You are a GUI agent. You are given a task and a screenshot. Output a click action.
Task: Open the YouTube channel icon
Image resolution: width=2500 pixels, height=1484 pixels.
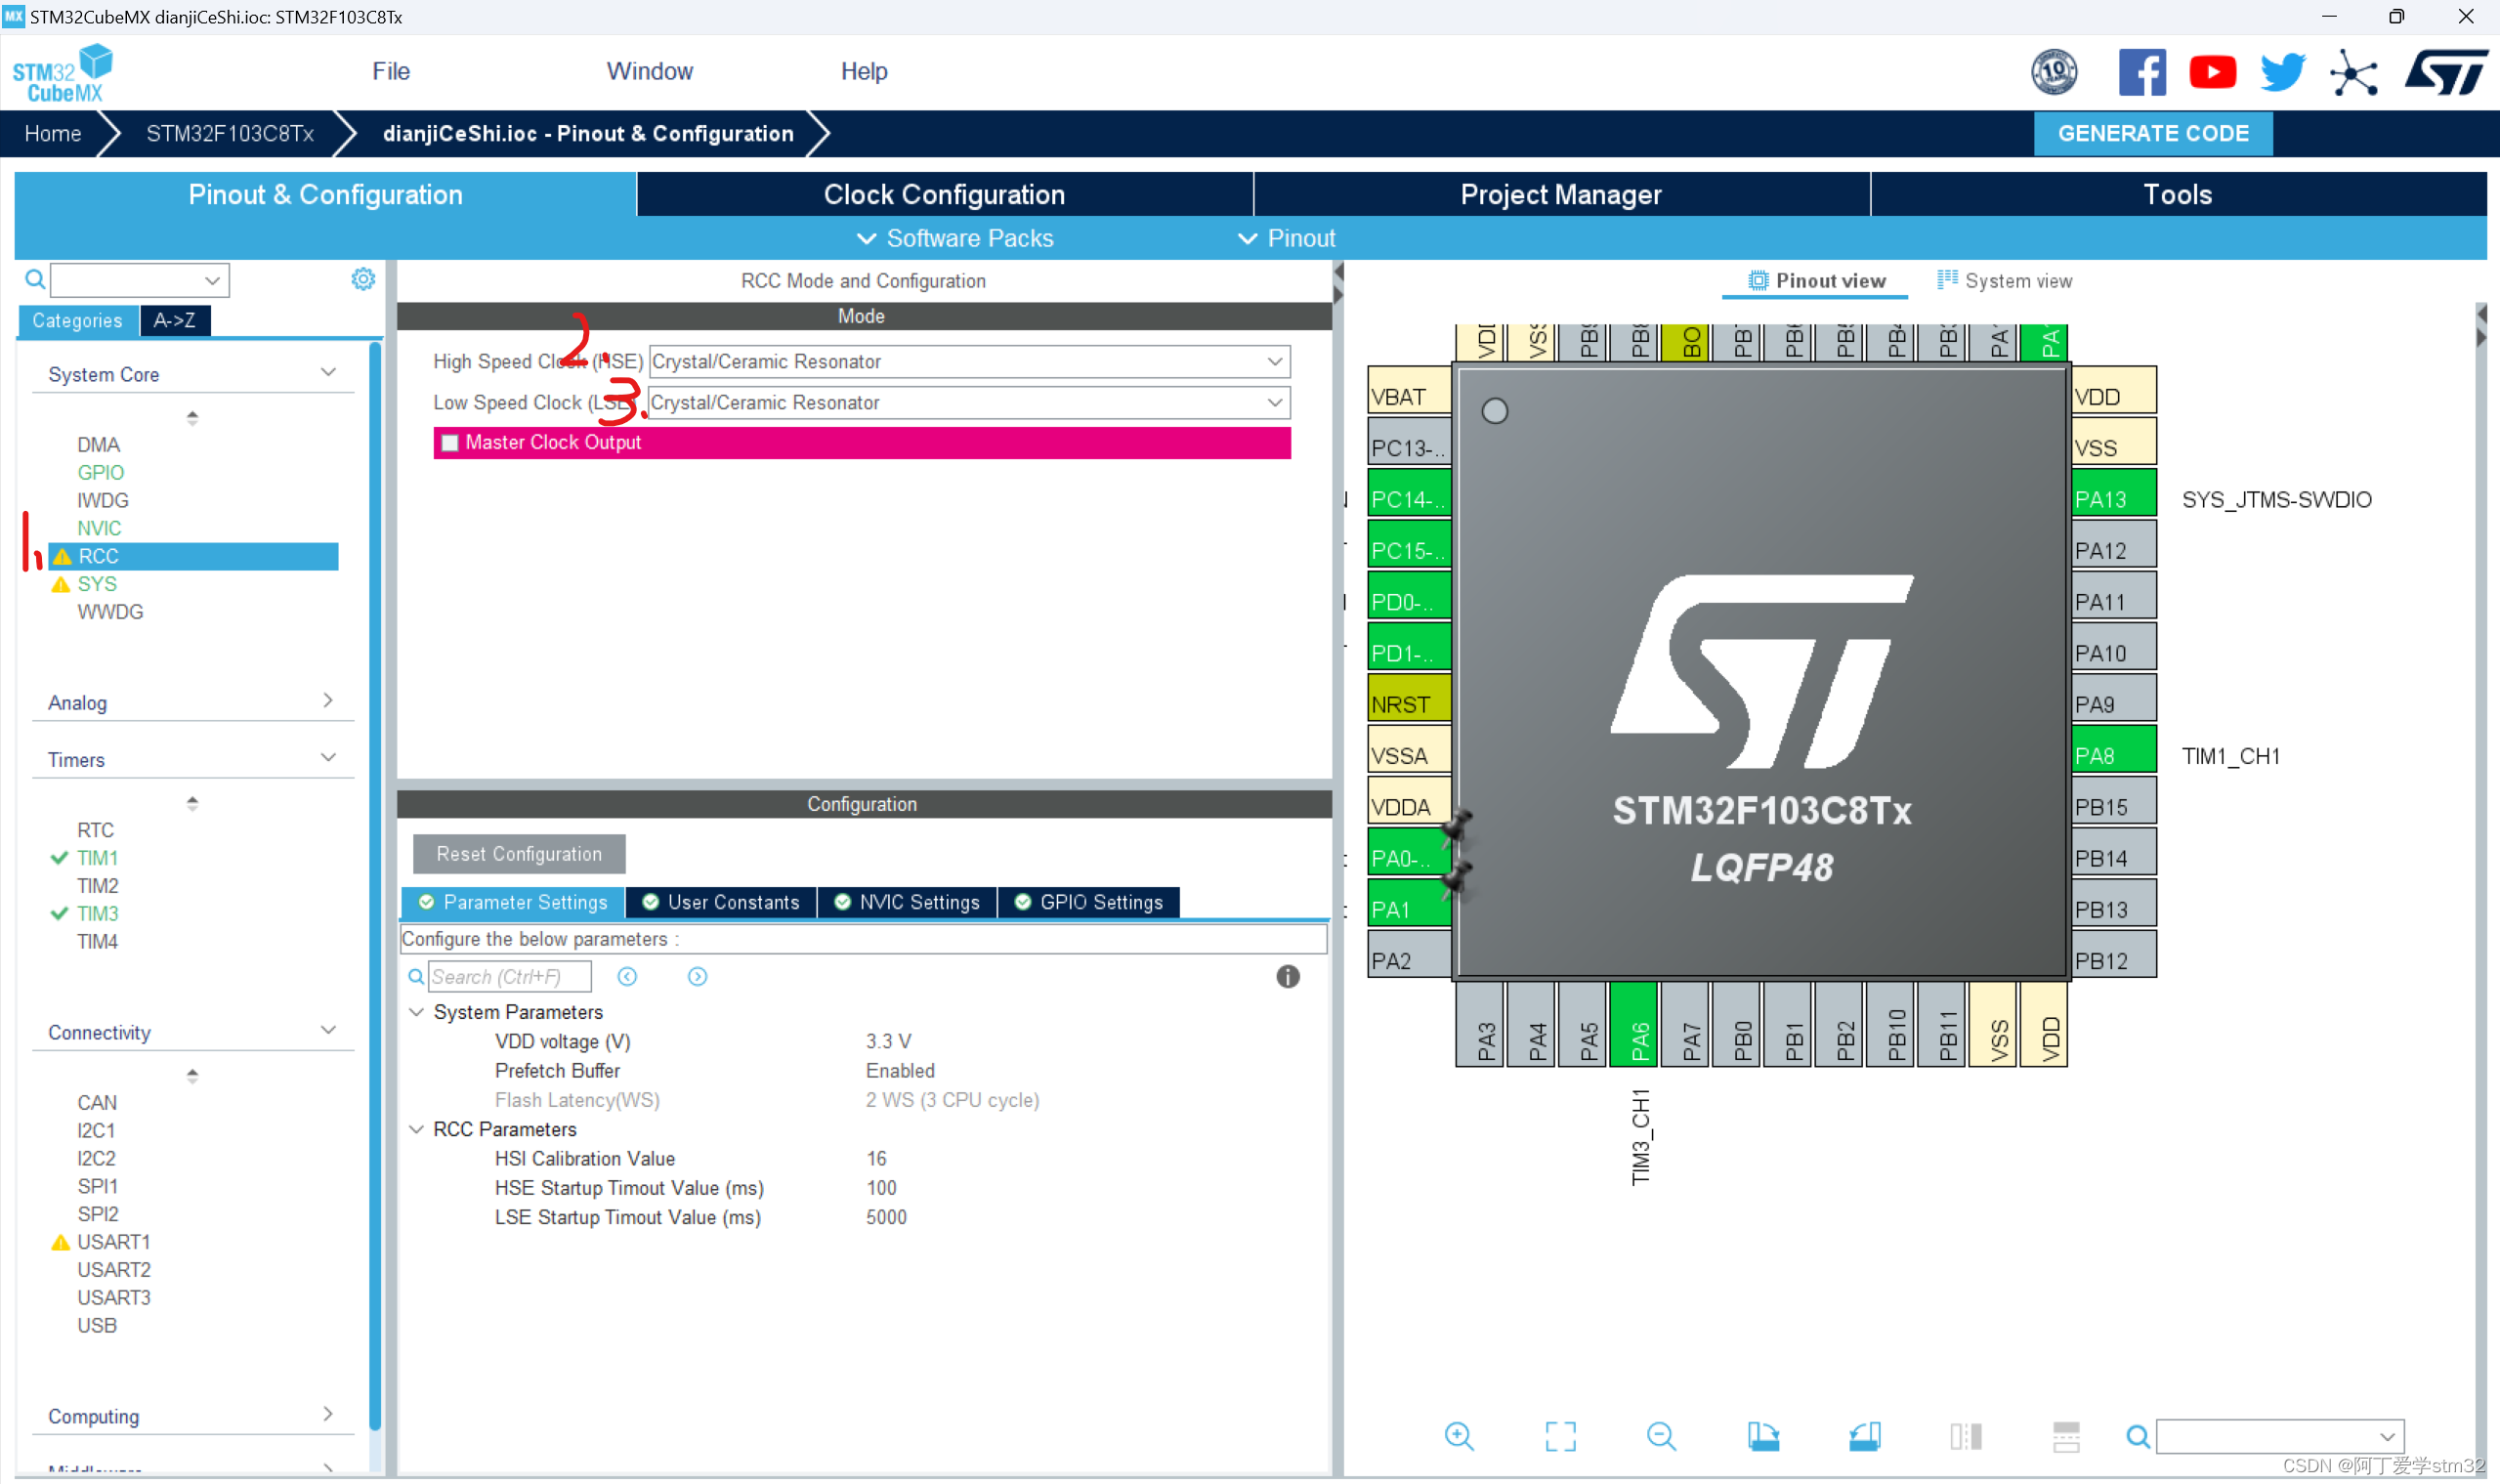[x=2213, y=71]
